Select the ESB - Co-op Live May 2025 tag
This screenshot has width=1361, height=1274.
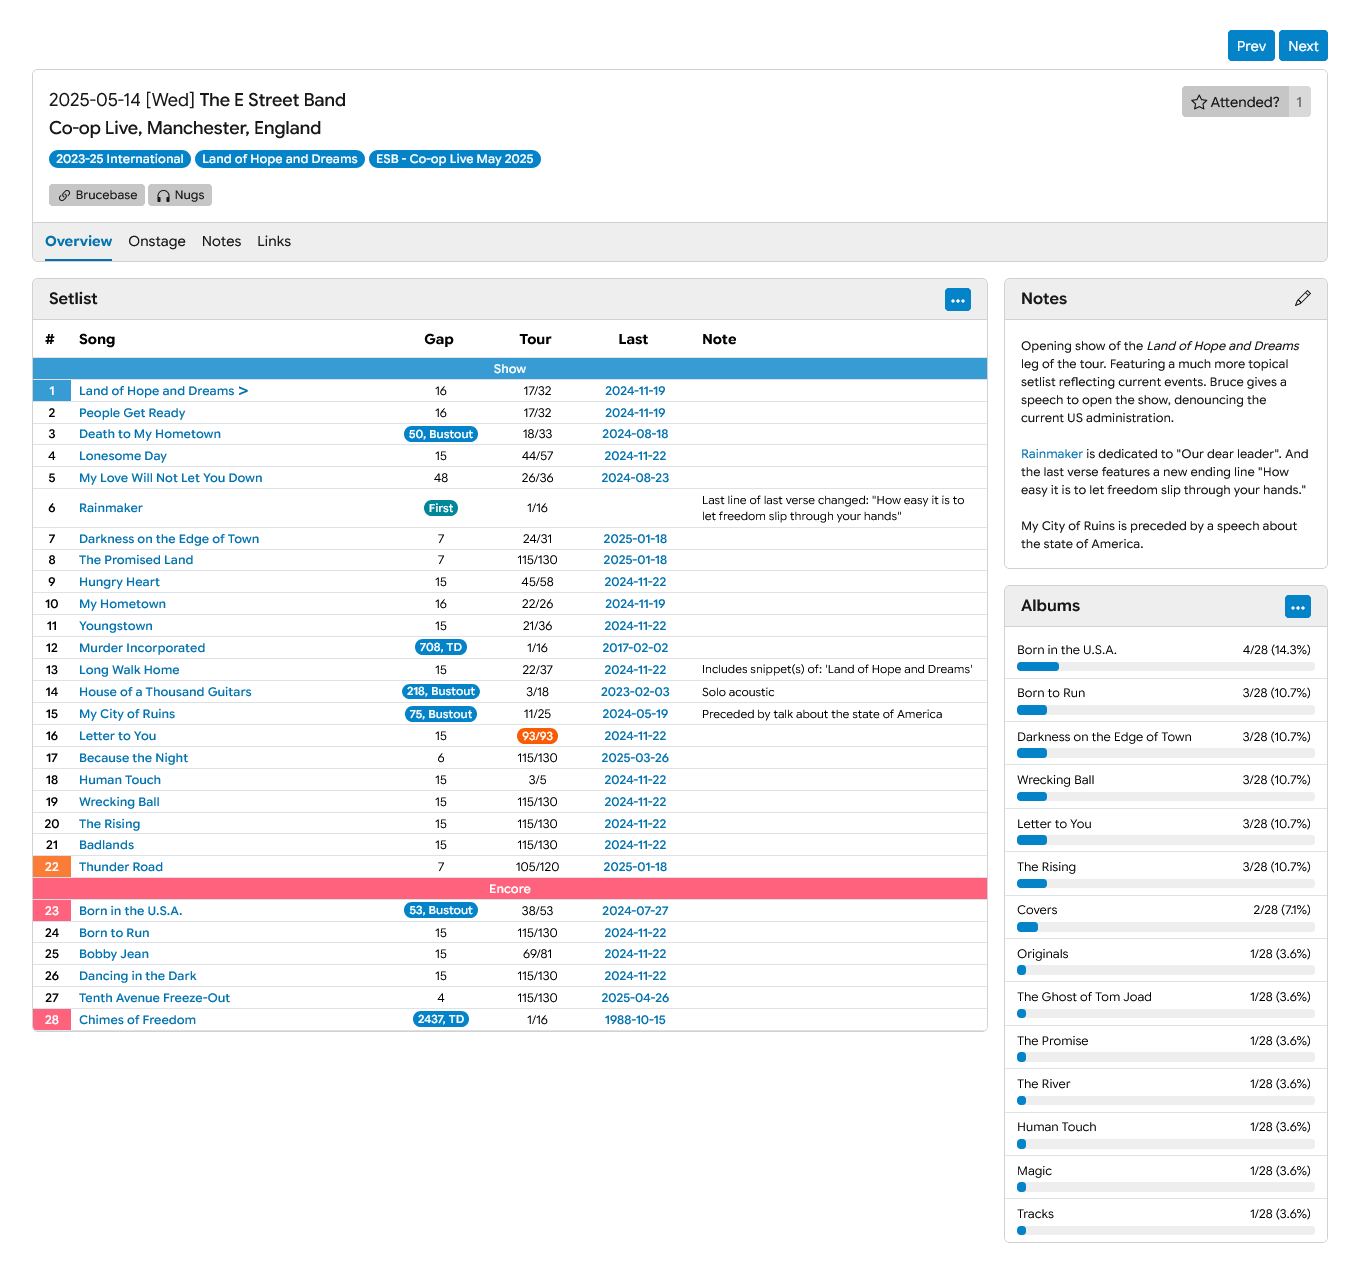tap(454, 159)
